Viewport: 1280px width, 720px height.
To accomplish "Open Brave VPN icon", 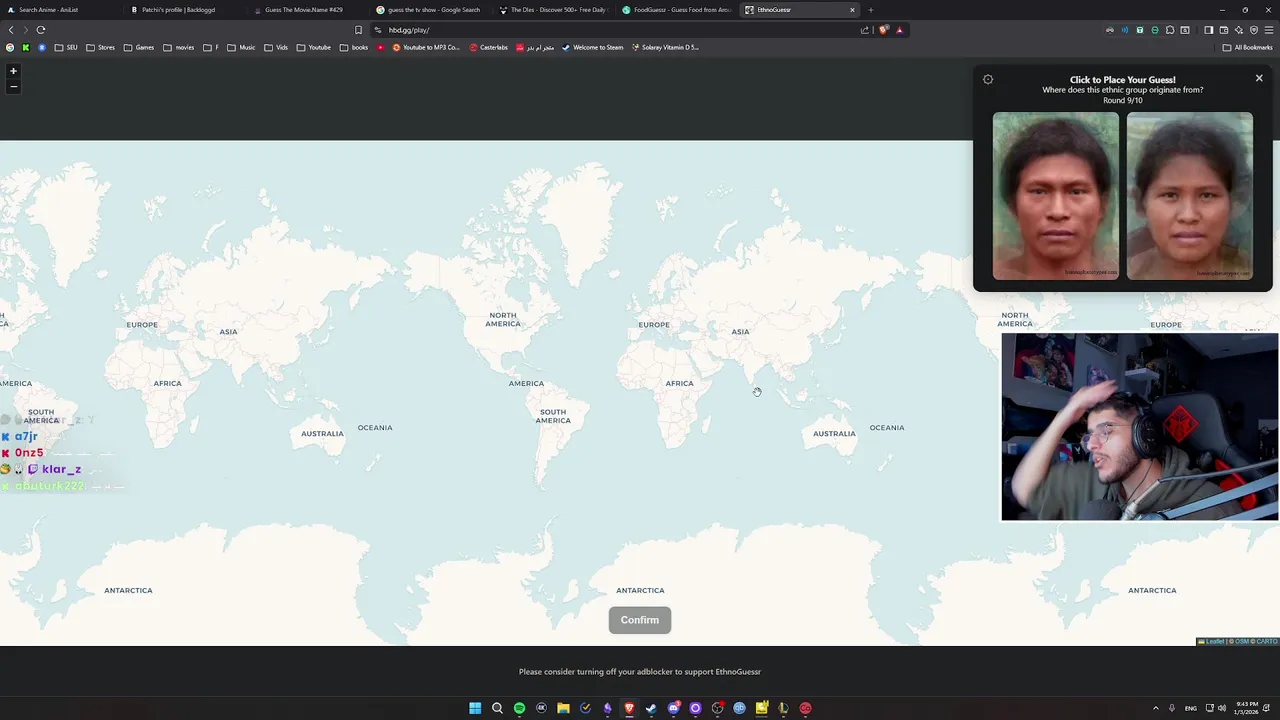I will coord(1254,30).
